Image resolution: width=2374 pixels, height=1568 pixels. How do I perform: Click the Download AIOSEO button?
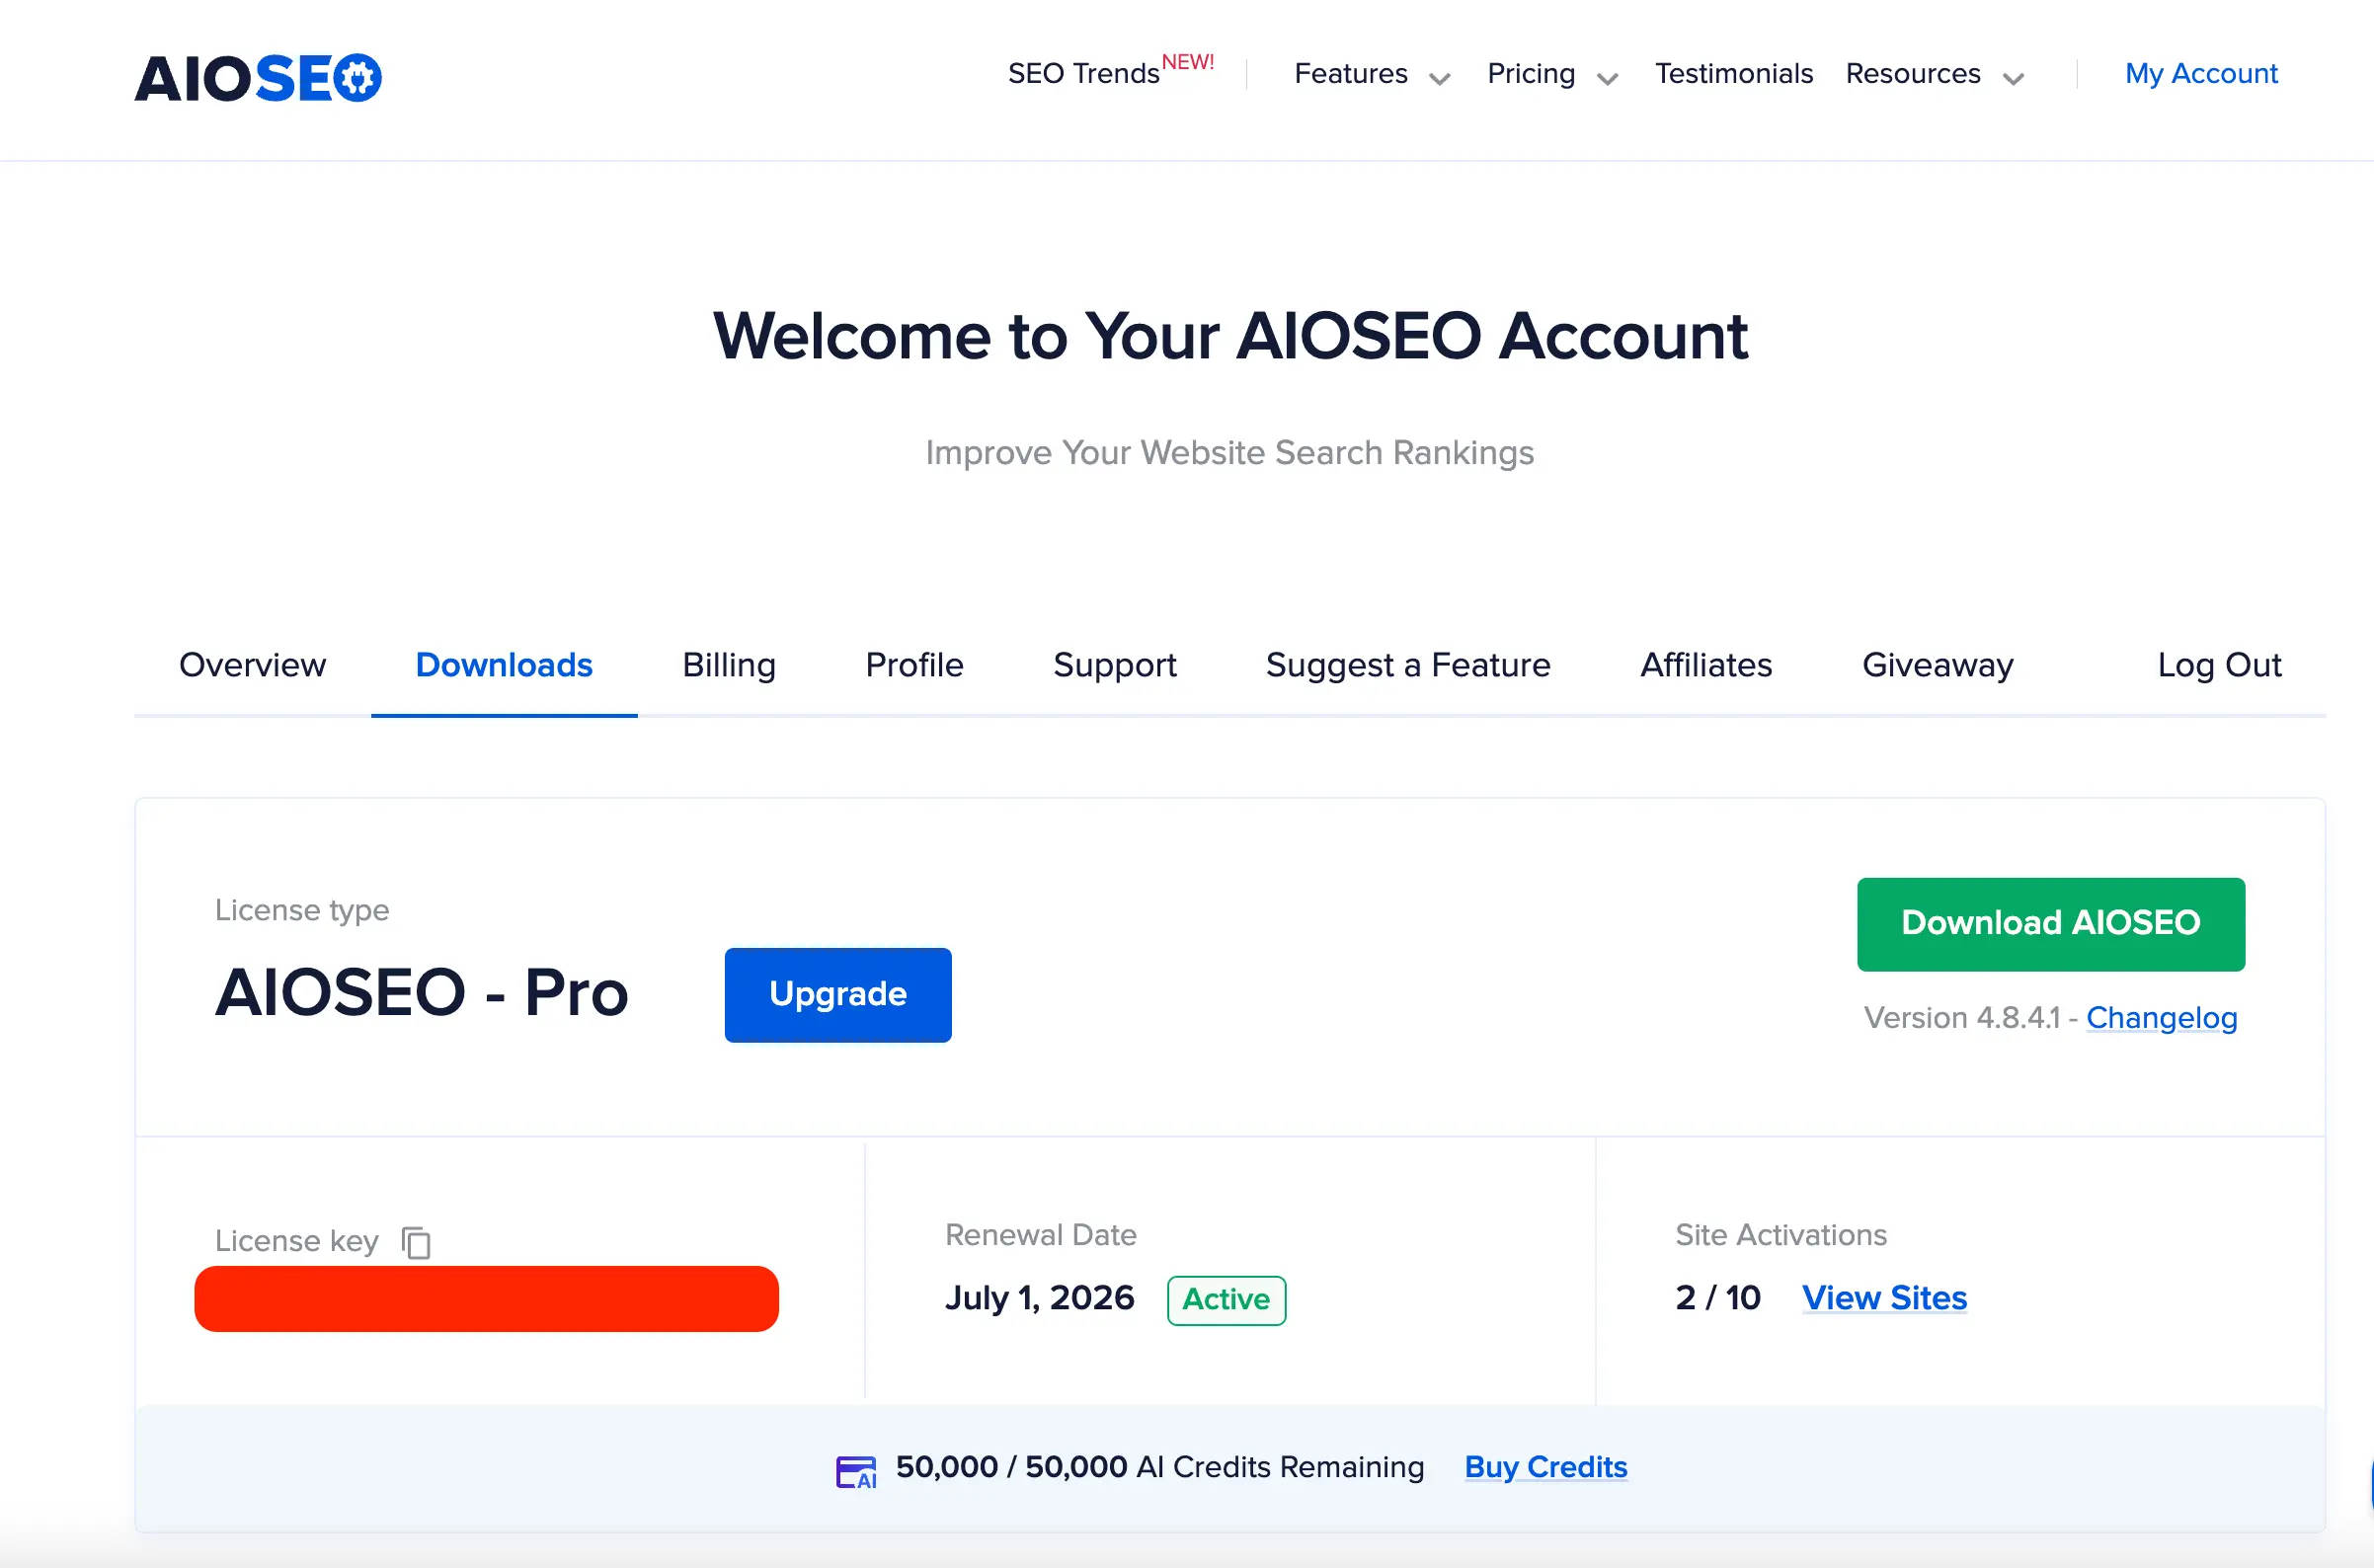(x=2051, y=924)
